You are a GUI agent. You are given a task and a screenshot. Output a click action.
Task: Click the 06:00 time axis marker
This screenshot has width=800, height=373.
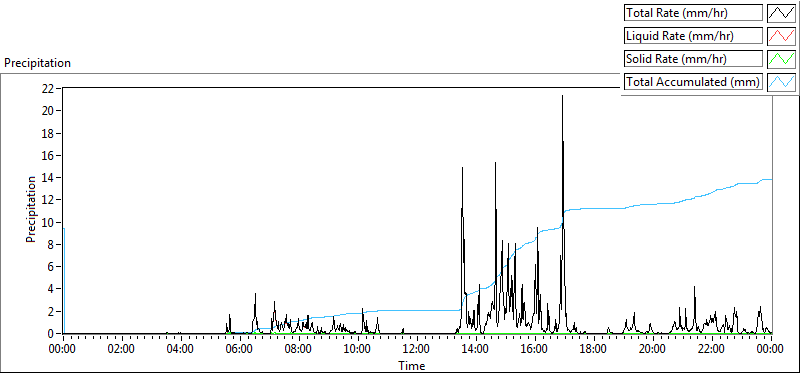pos(239,350)
